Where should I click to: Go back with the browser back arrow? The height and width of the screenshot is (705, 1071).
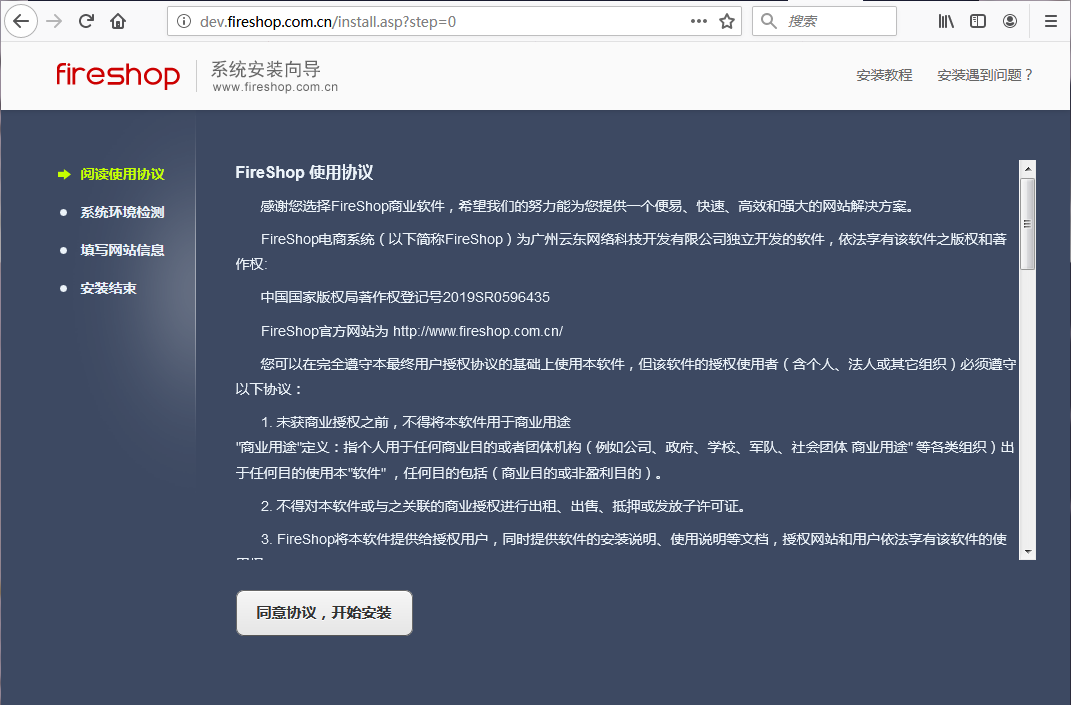coord(21,21)
